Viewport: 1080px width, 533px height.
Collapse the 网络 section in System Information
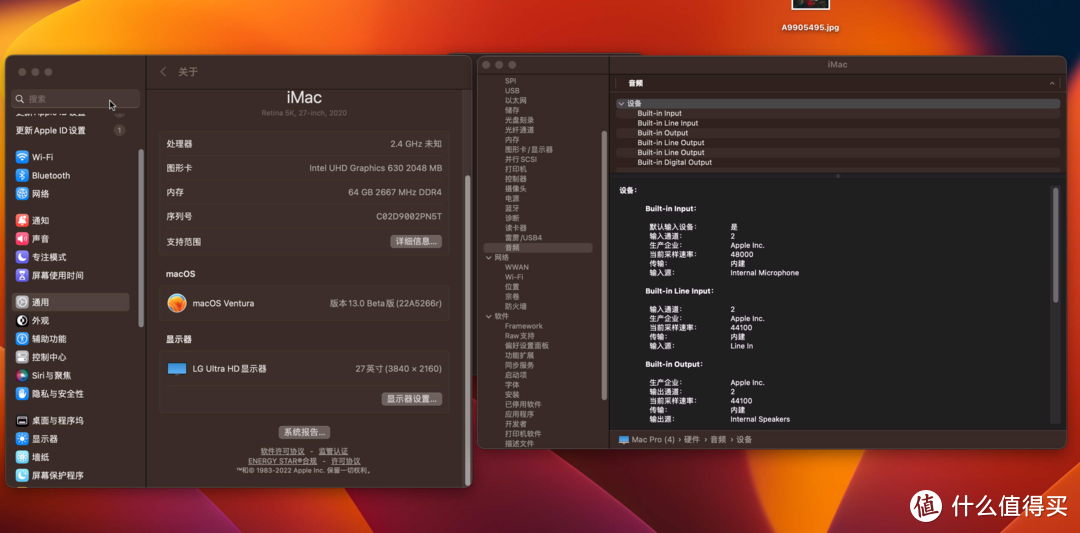coord(488,258)
